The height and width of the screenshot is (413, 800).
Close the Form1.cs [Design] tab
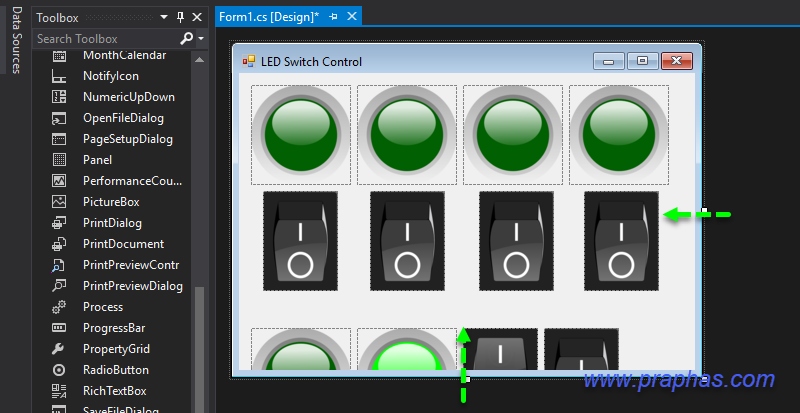(352, 17)
